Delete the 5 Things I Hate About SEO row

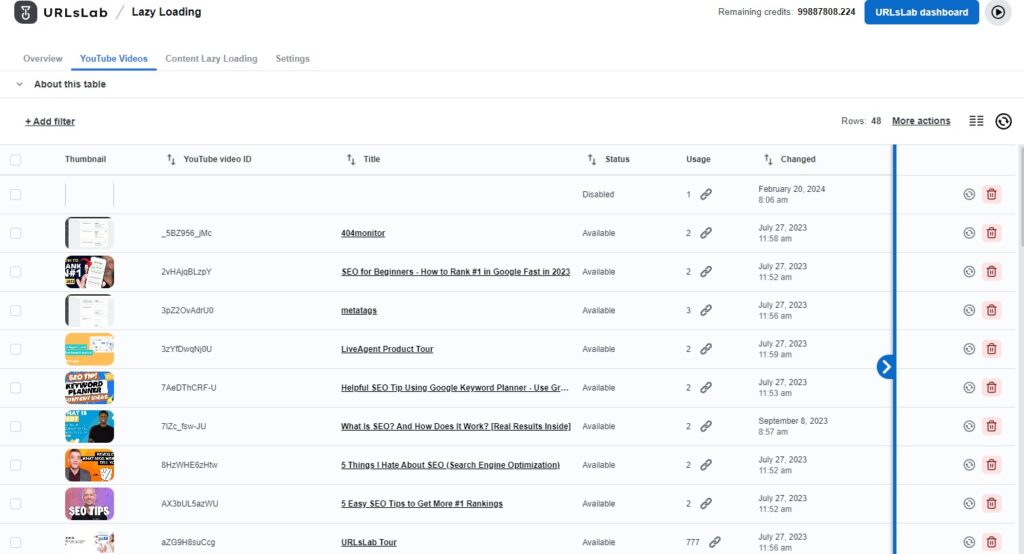pos(991,465)
